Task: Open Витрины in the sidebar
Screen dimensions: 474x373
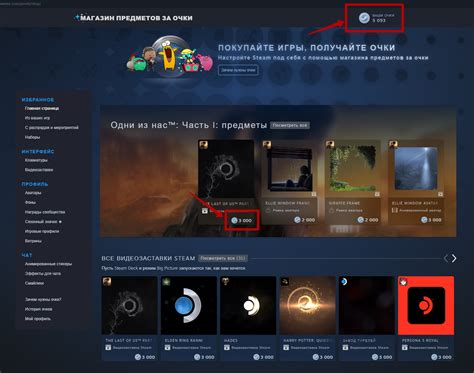Action: (x=33, y=241)
